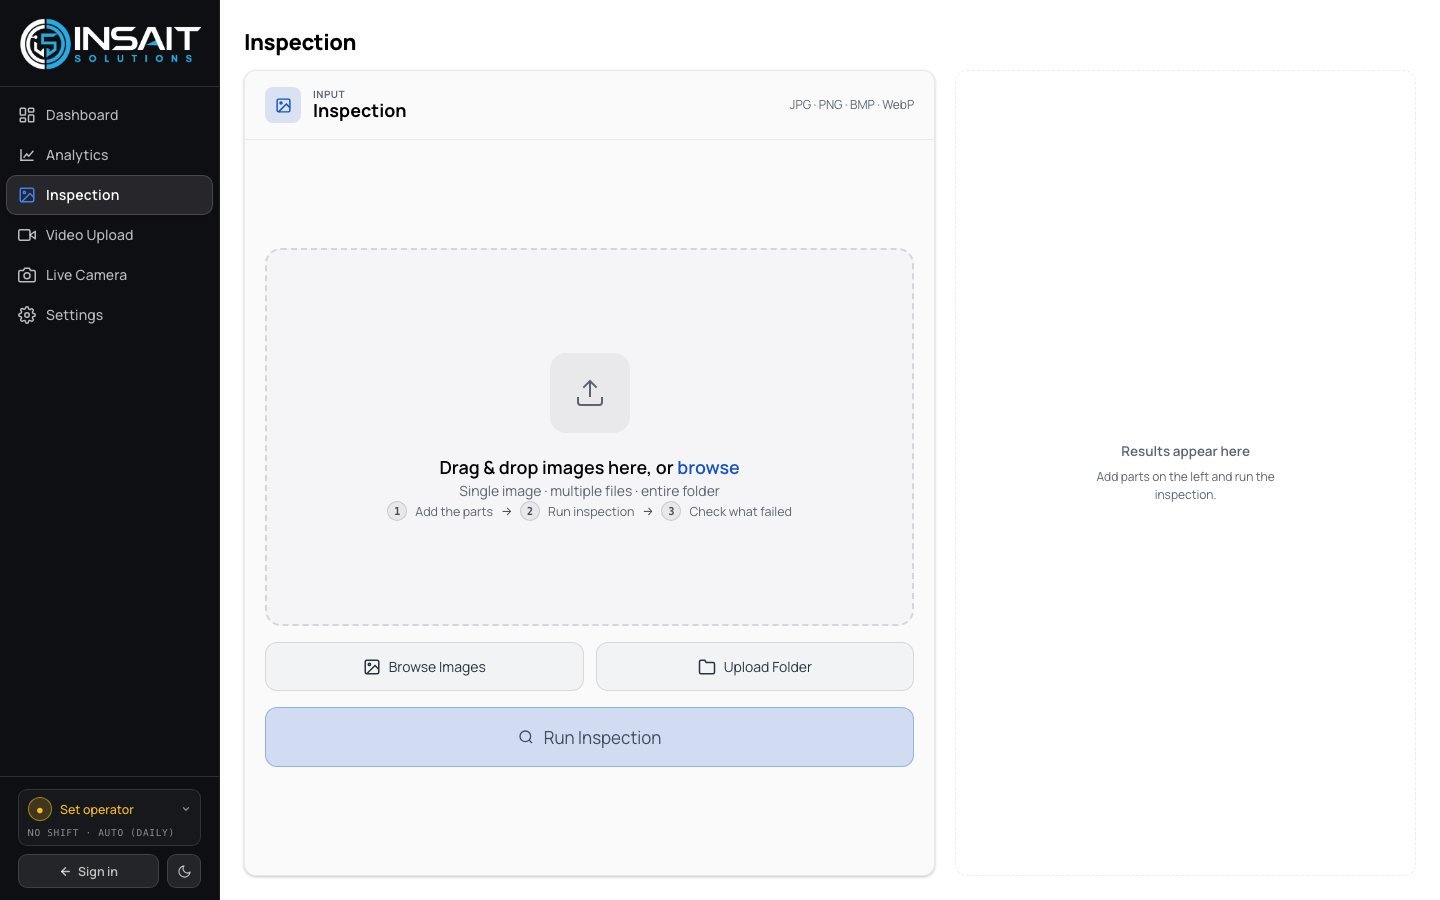This screenshot has width=1440, height=900.
Task: Click the browse link in drop zone
Action: pos(708,468)
